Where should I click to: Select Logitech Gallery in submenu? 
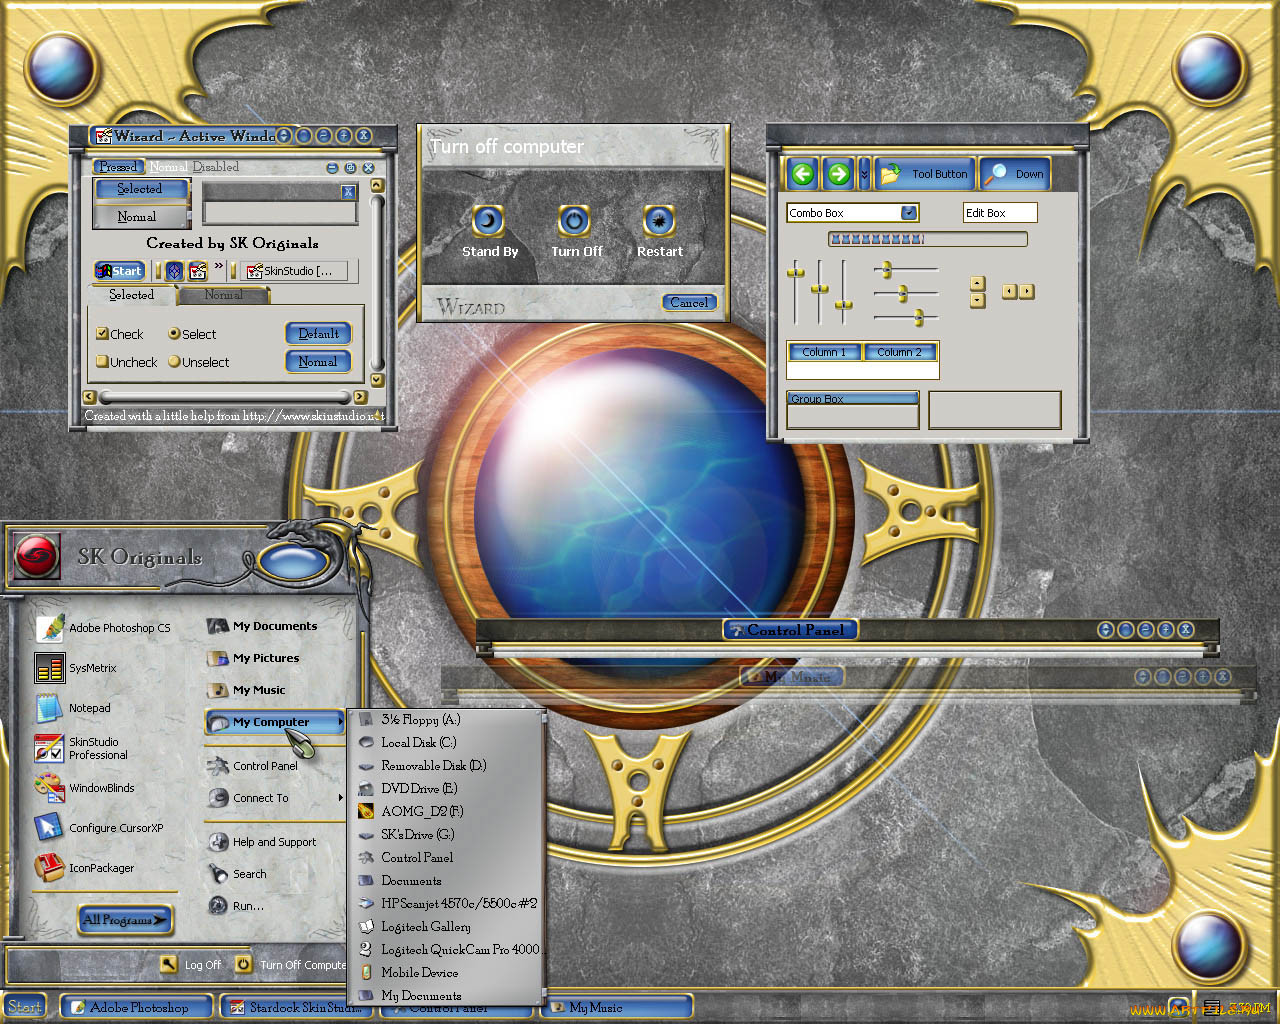[x=425, y=926]
